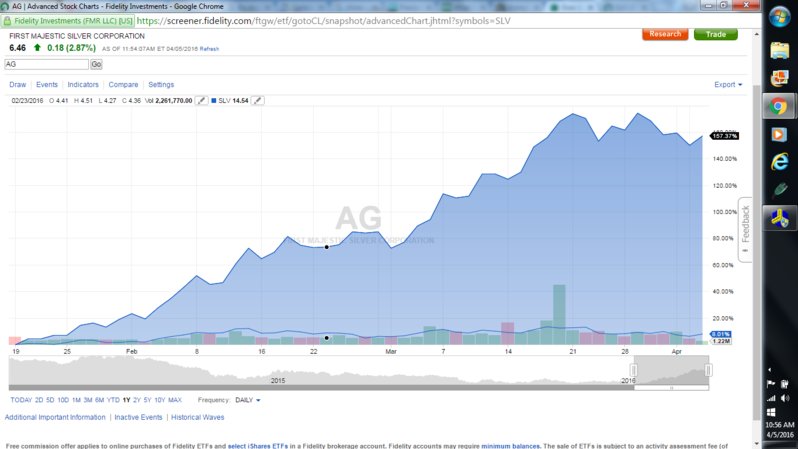Select the 10D time range
The image size is (798, 449).
pyautogui.click(x=63, y=400)
